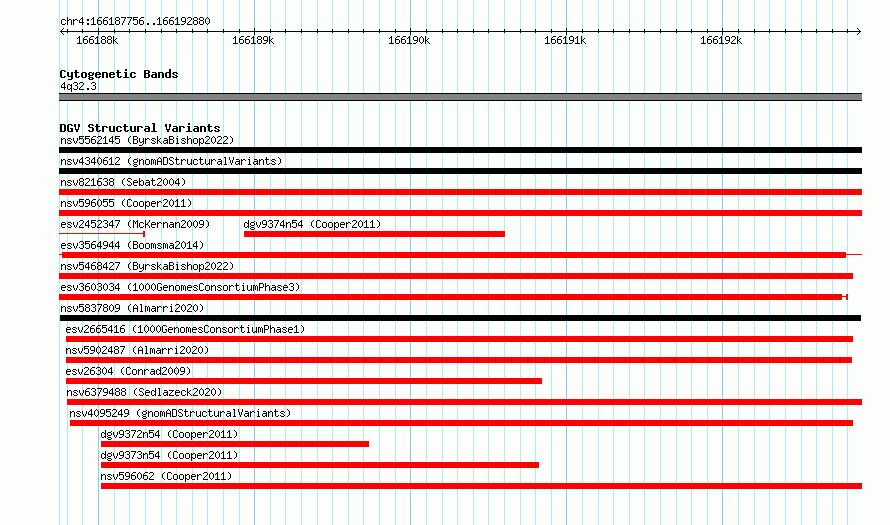890x525 pixels.
Task: Click the DGV Structural Variants track title
Action: coord(140,128)
